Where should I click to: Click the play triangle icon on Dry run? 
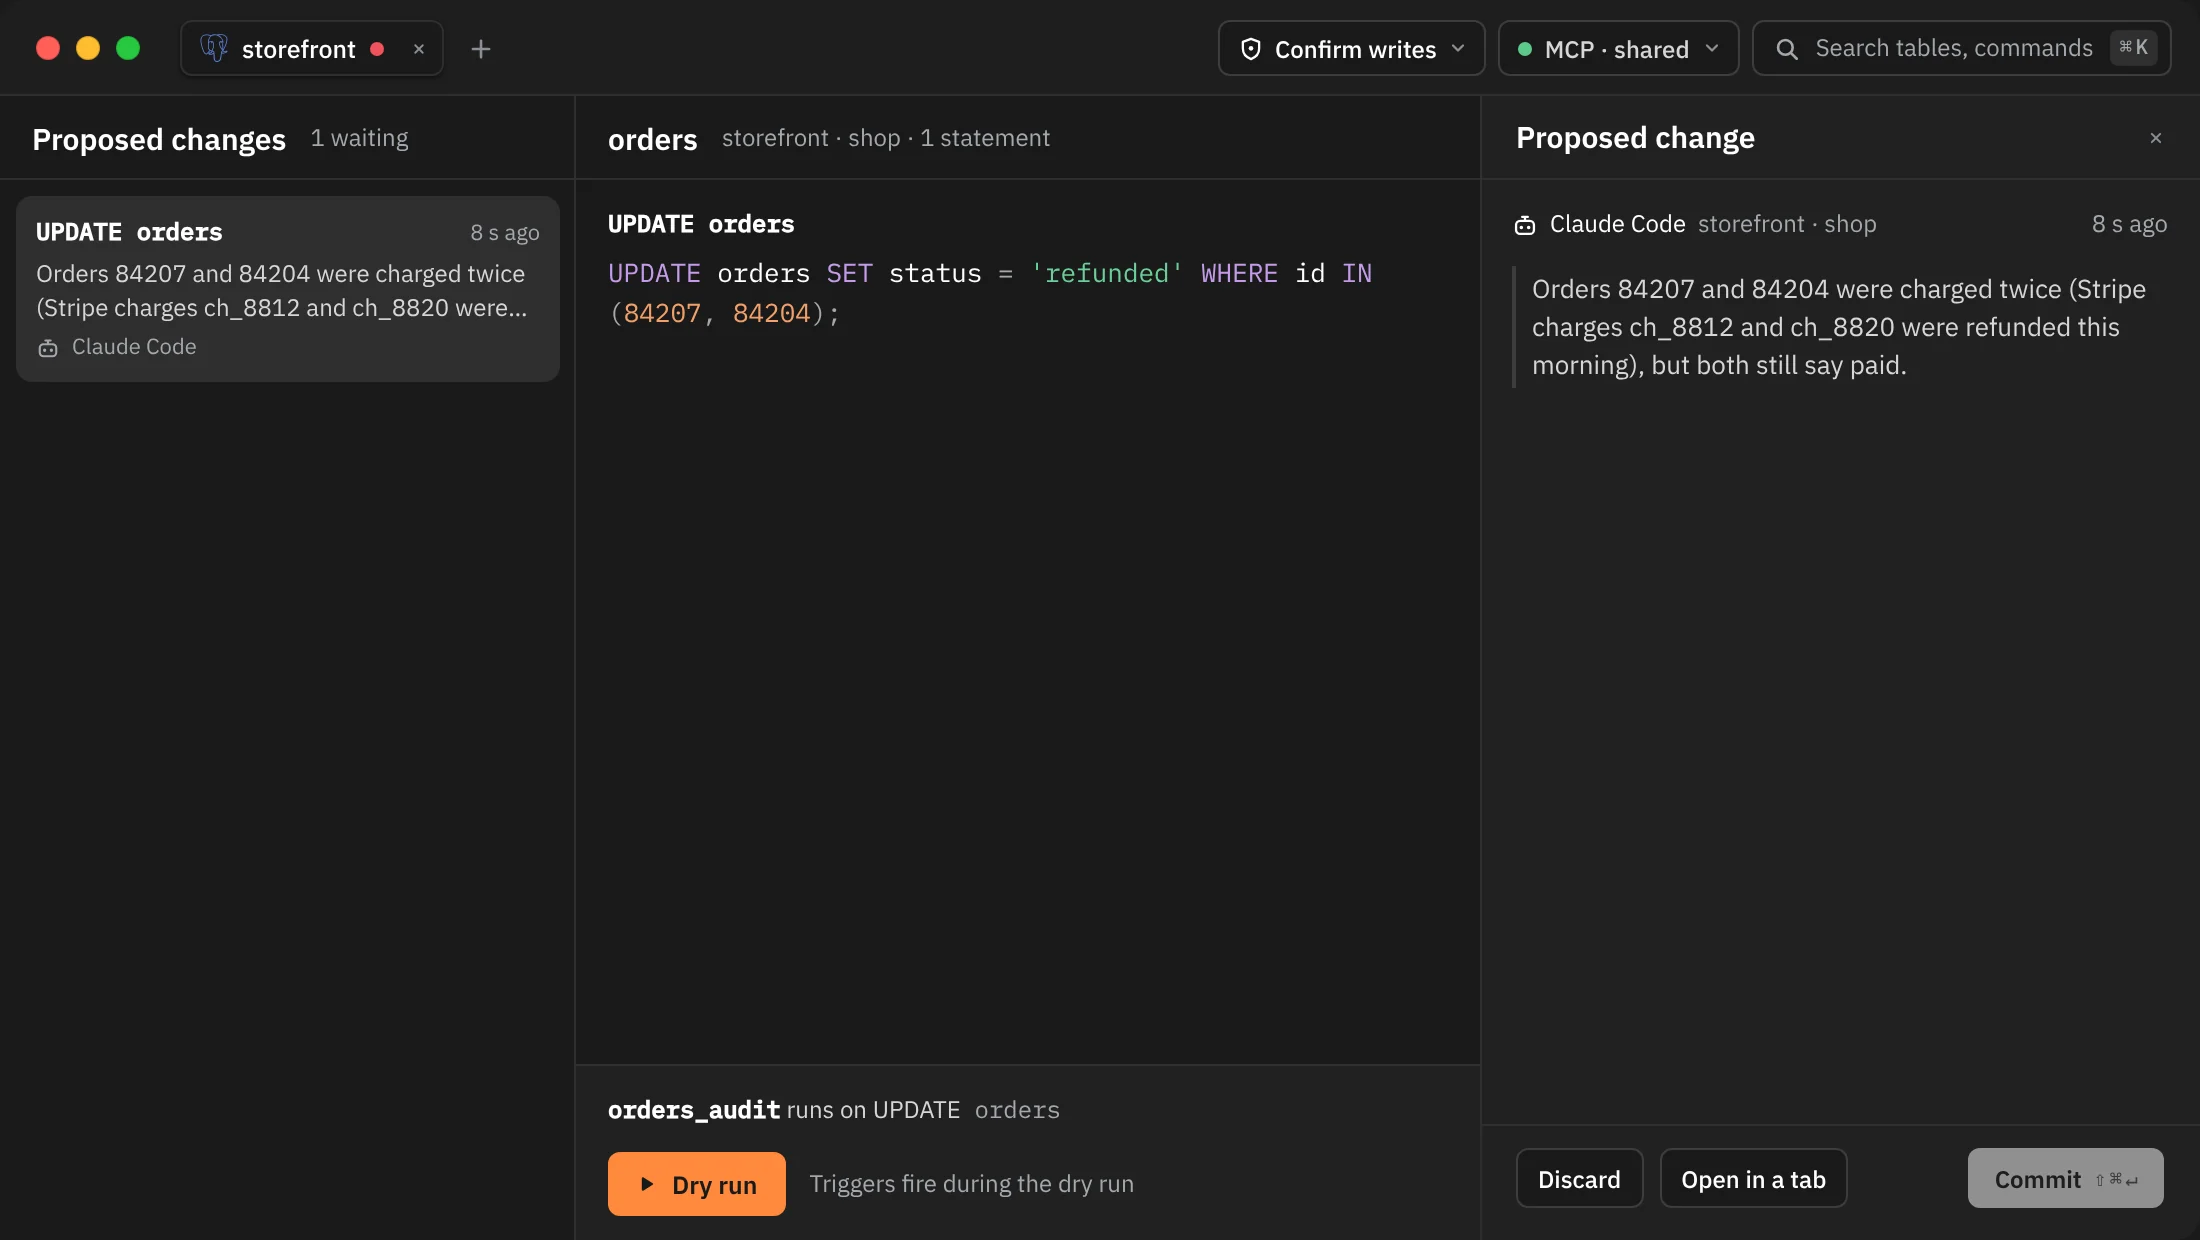(x=647, y=1184)
